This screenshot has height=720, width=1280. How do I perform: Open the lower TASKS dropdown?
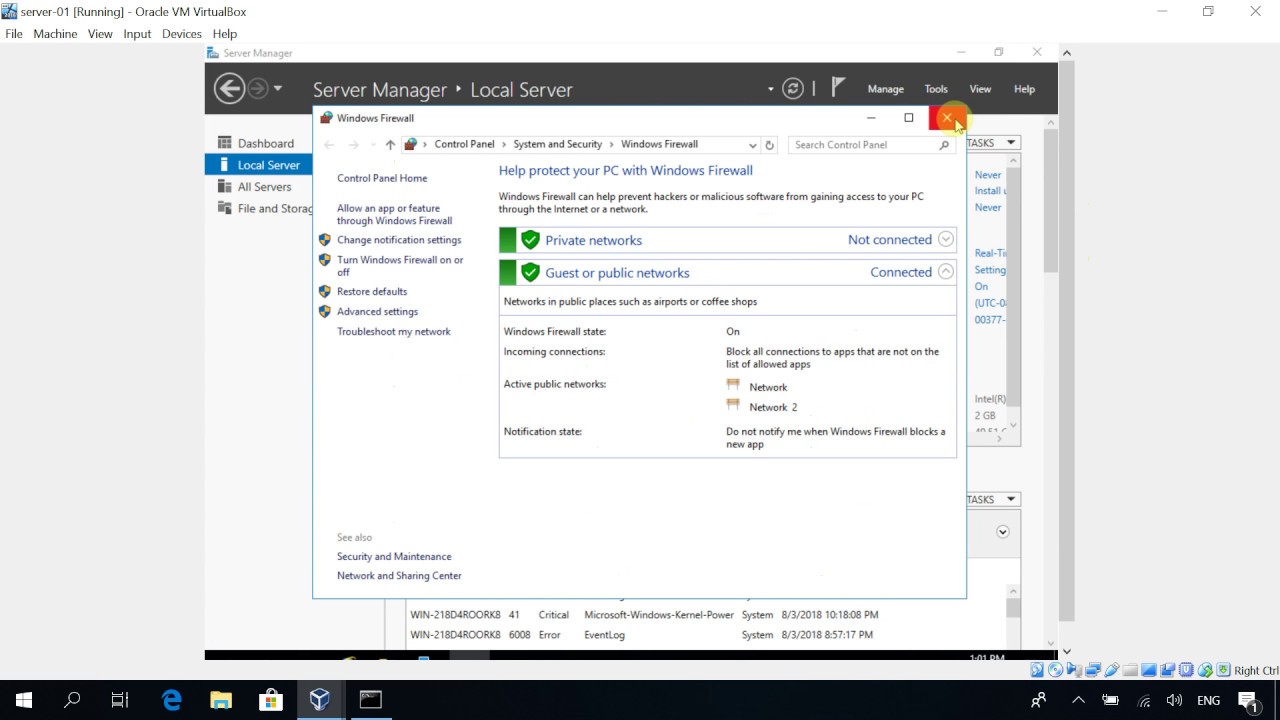coord(992,499)
